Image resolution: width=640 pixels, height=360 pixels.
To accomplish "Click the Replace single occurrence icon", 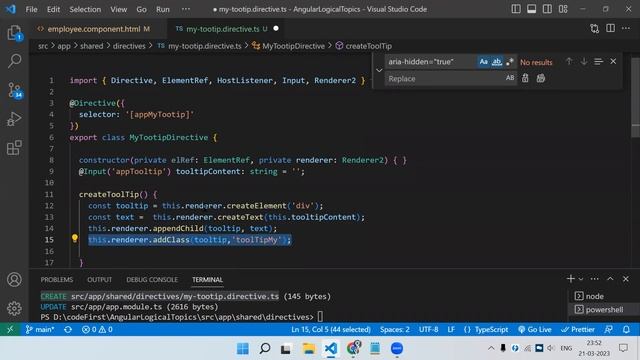I will (x=525, y=78).
